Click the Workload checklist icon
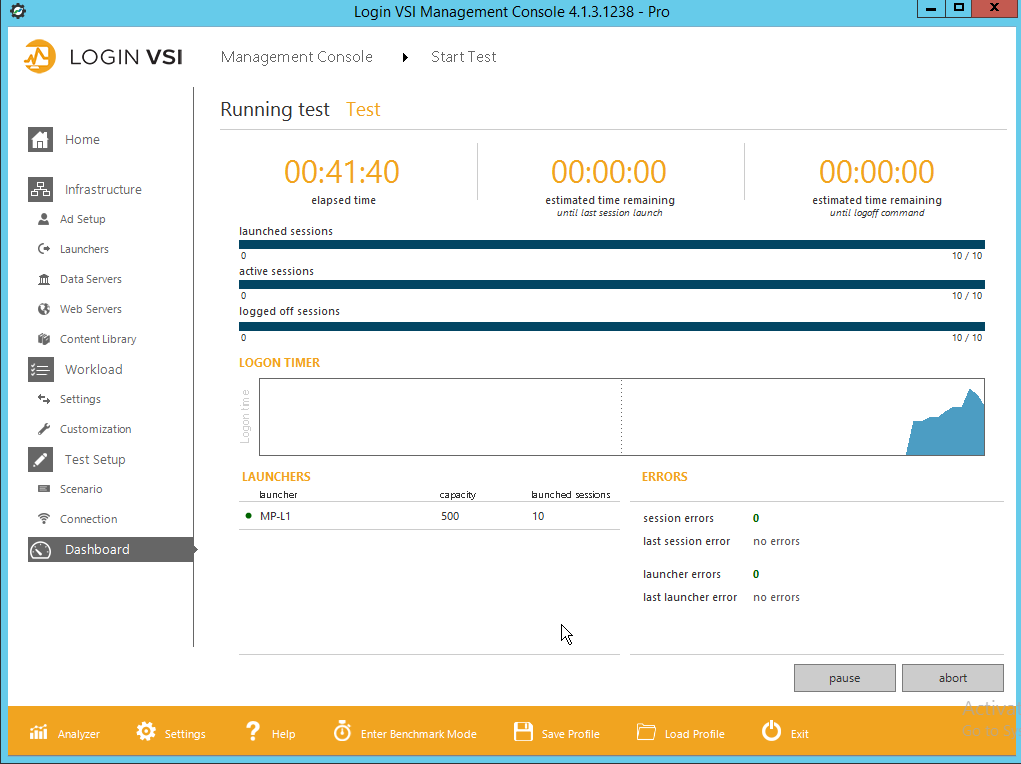The image size is (1021, 764). click(x=40, y=369)
